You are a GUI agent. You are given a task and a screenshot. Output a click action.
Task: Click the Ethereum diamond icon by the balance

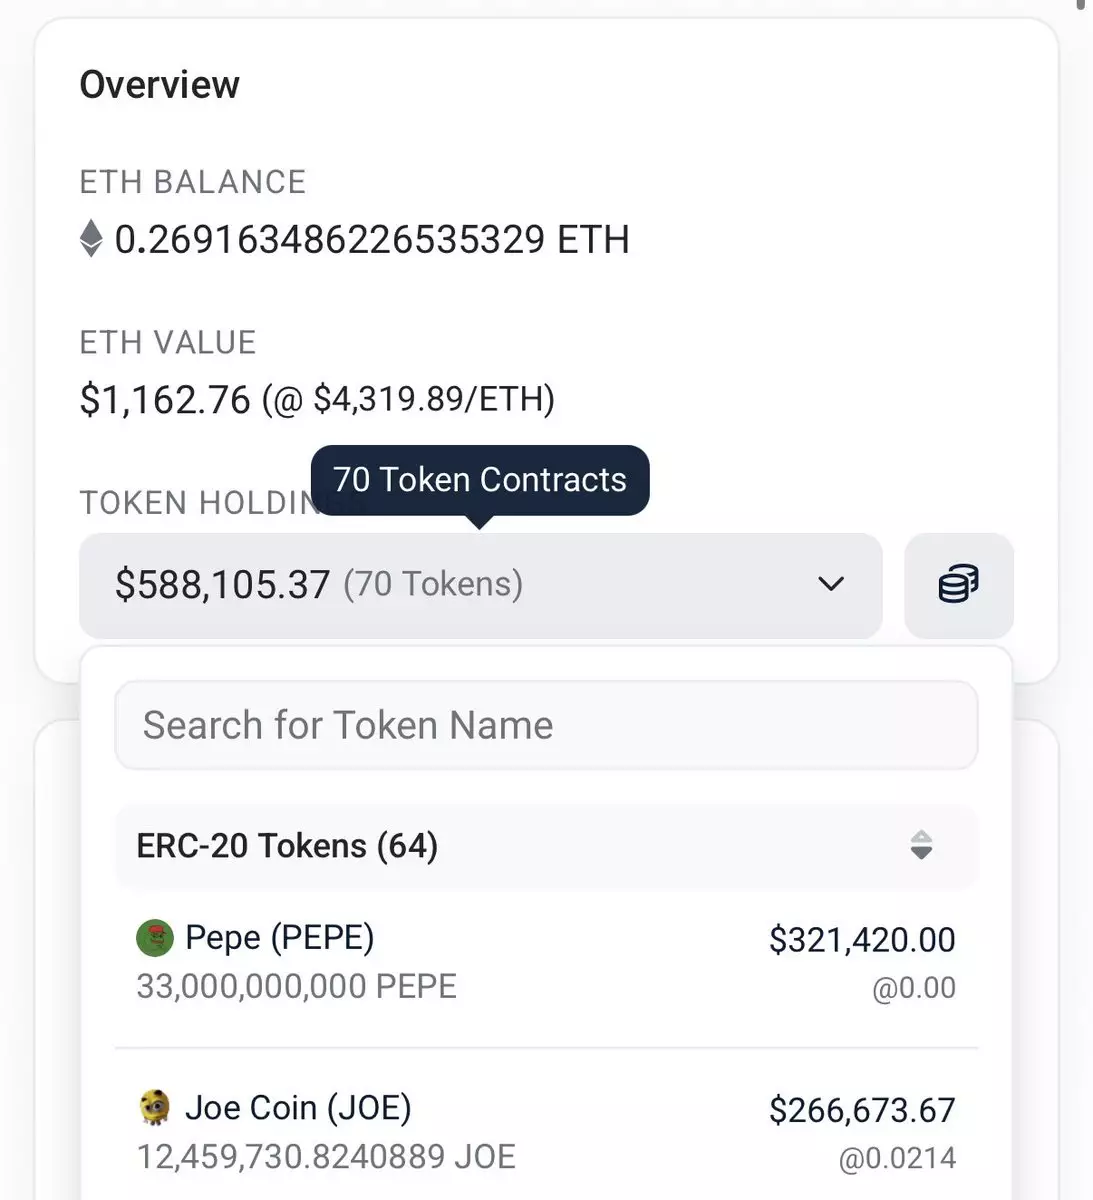[91, 239]
